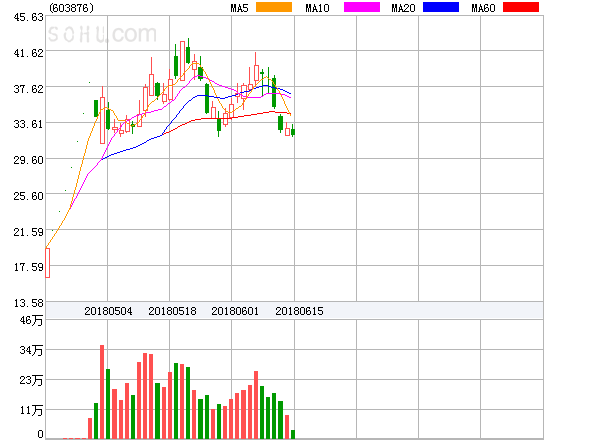Viewport: 600px width, 440px height.
Task: Click the MA20 legend label
Action: 403,8
